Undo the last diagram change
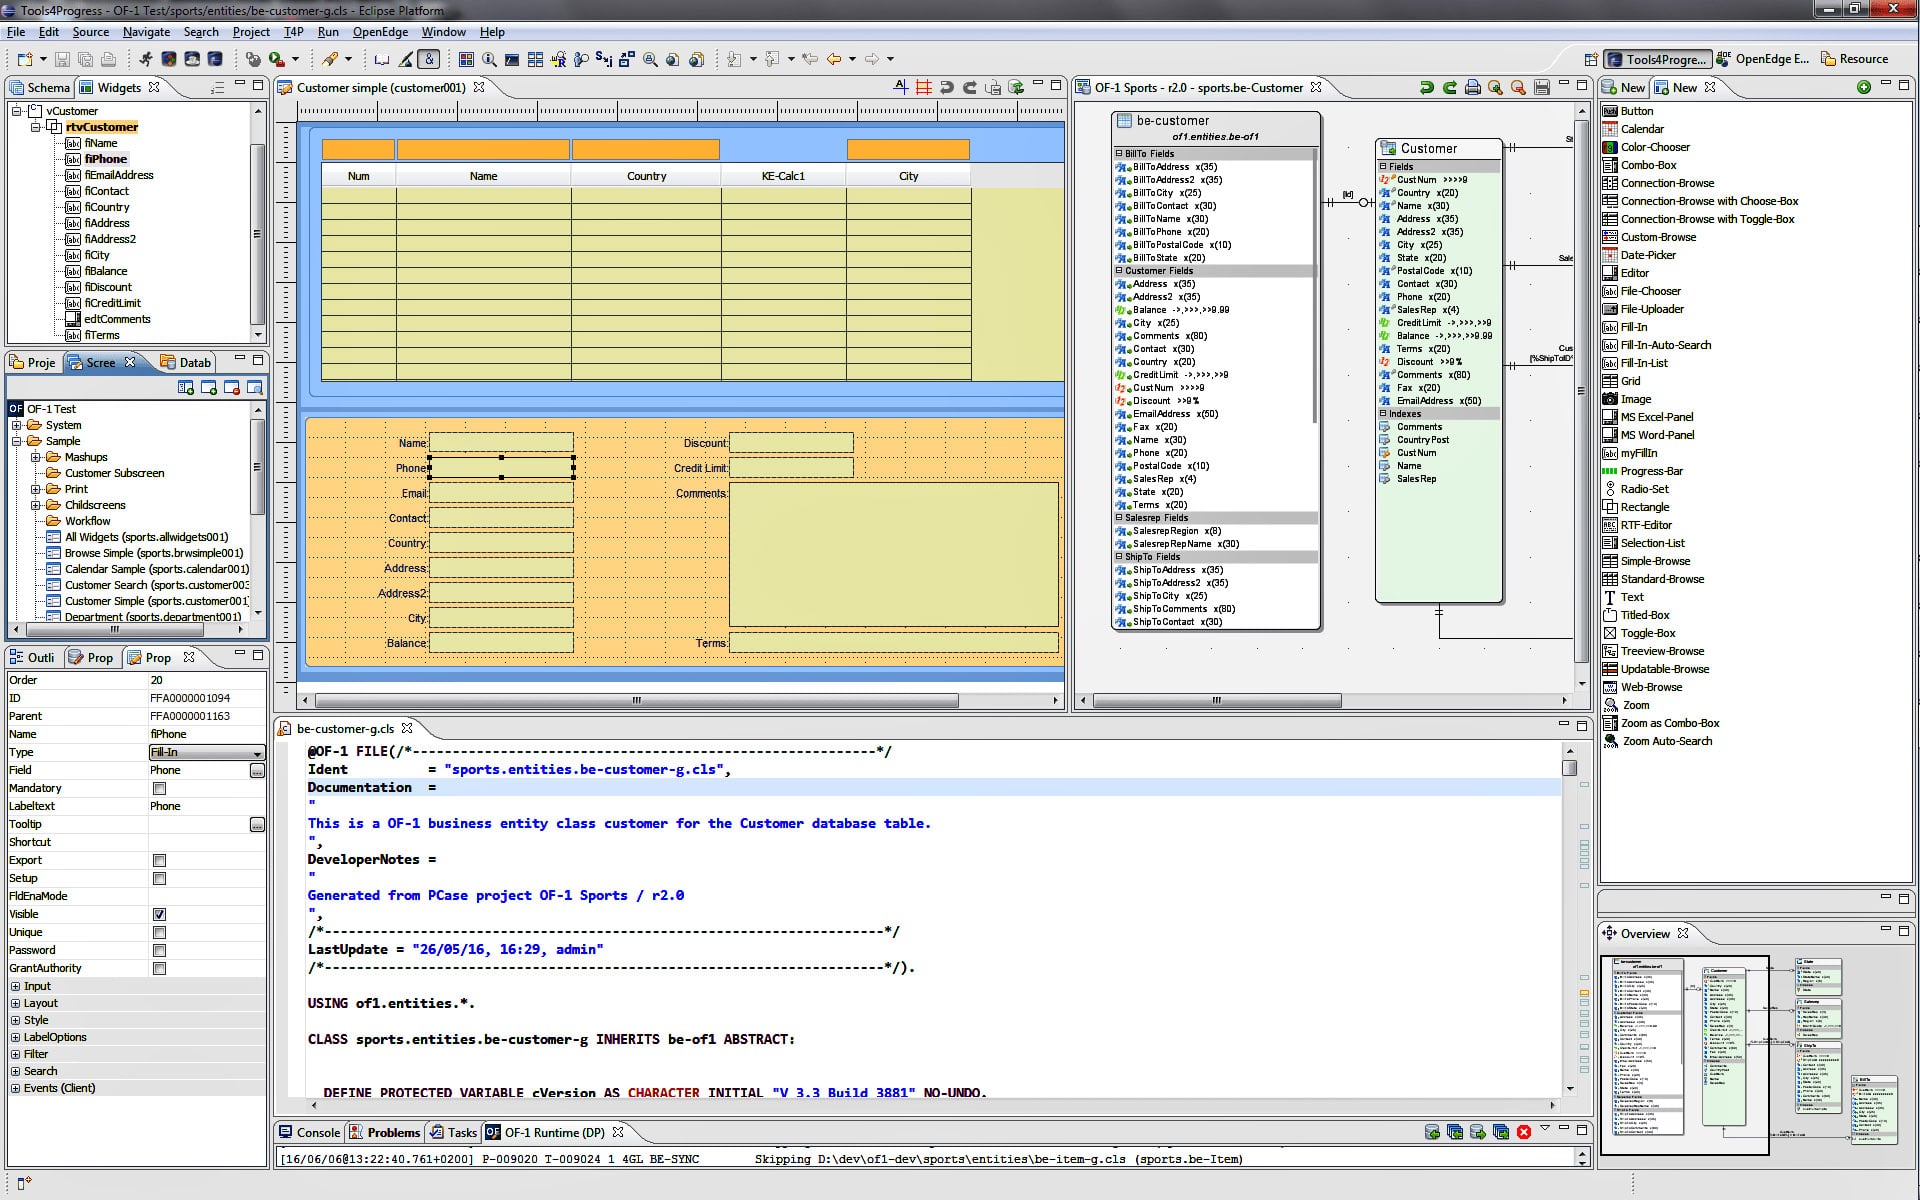The image size is (1920, 1200). point(1427,87)
